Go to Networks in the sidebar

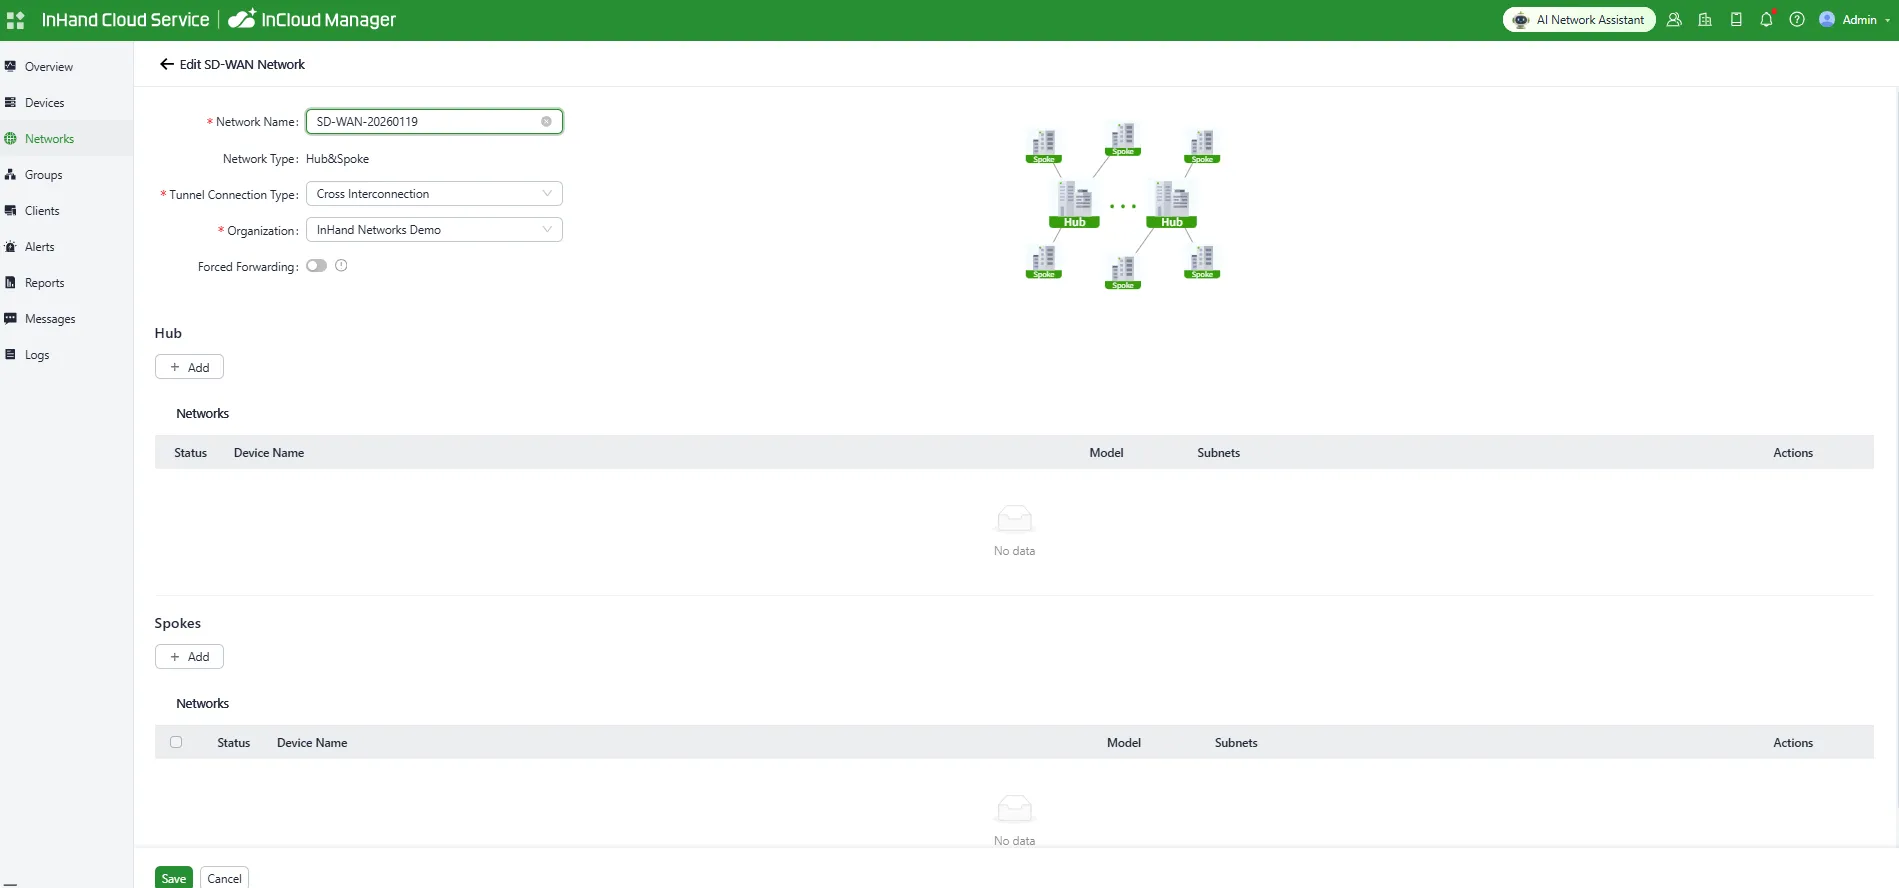point(66,139)
